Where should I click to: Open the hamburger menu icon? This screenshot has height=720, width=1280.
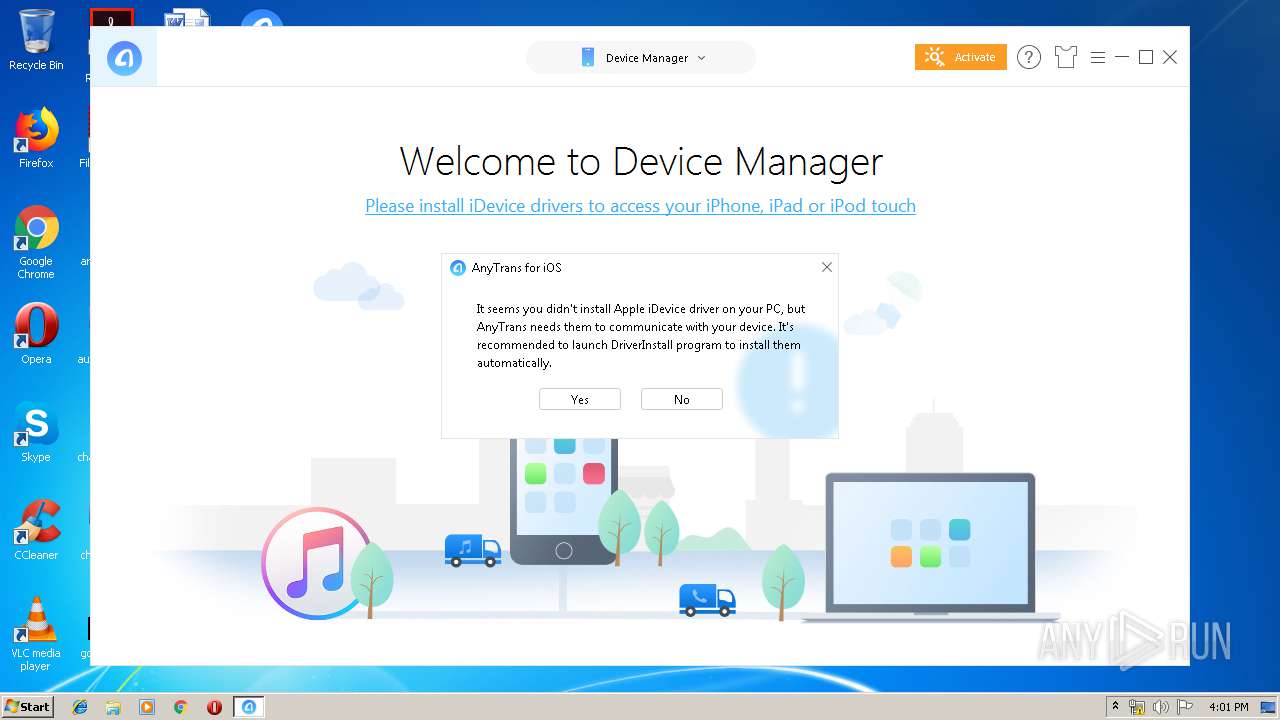point(1097,57)
